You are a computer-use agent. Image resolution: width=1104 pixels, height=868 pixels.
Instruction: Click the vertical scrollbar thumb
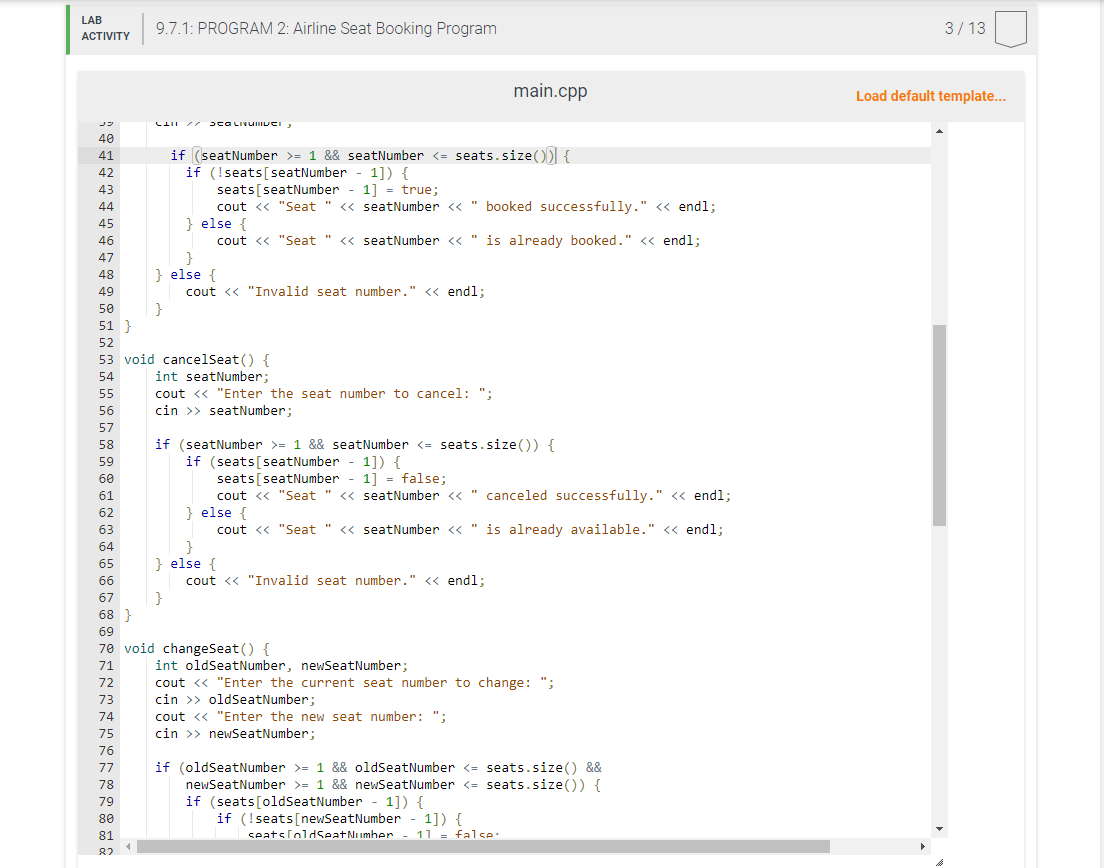point(939,425)
